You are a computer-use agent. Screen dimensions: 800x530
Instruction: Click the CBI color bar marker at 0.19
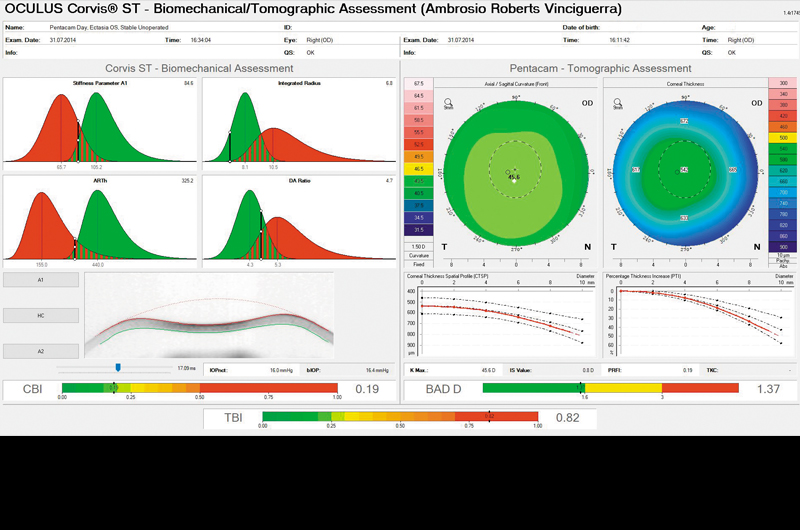pyautogui.click(x=114, y=388)
